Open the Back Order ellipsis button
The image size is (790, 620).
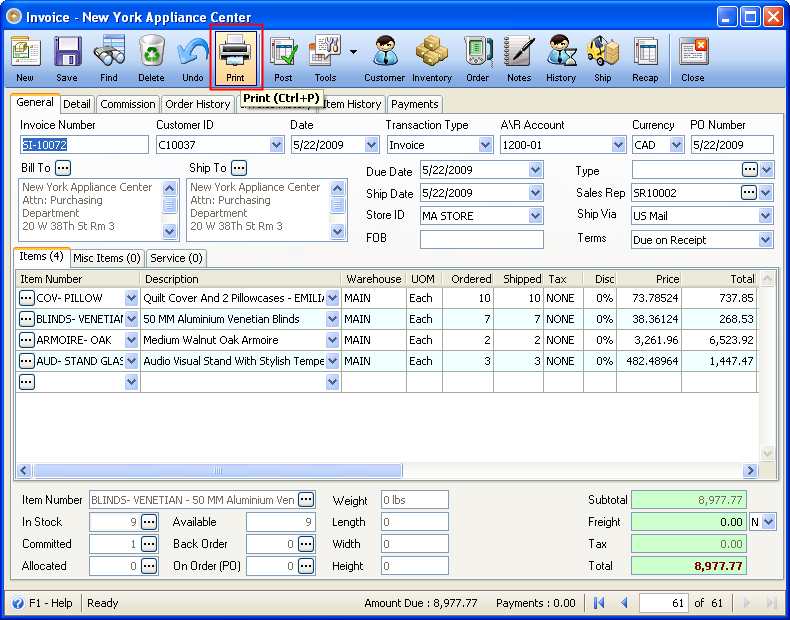306,544
